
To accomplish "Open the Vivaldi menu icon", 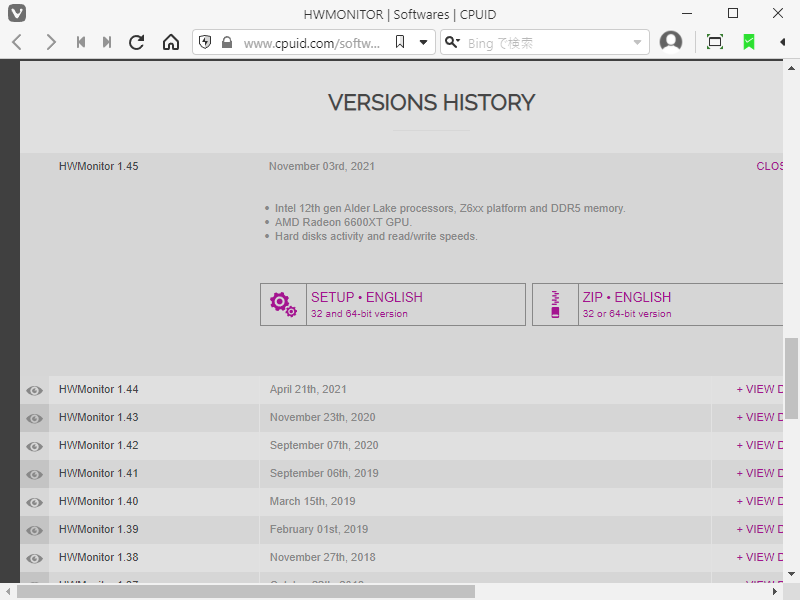I will (x=17, y=13).
